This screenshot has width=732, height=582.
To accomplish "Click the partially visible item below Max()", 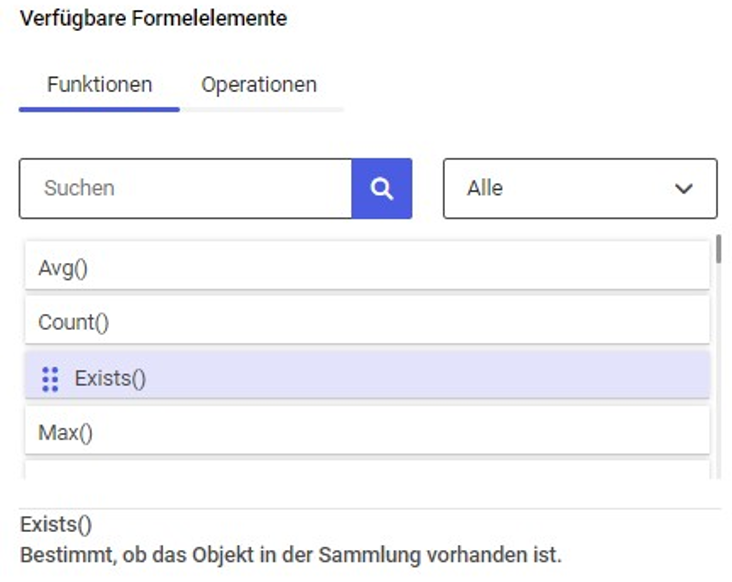I will click(367, 470).
